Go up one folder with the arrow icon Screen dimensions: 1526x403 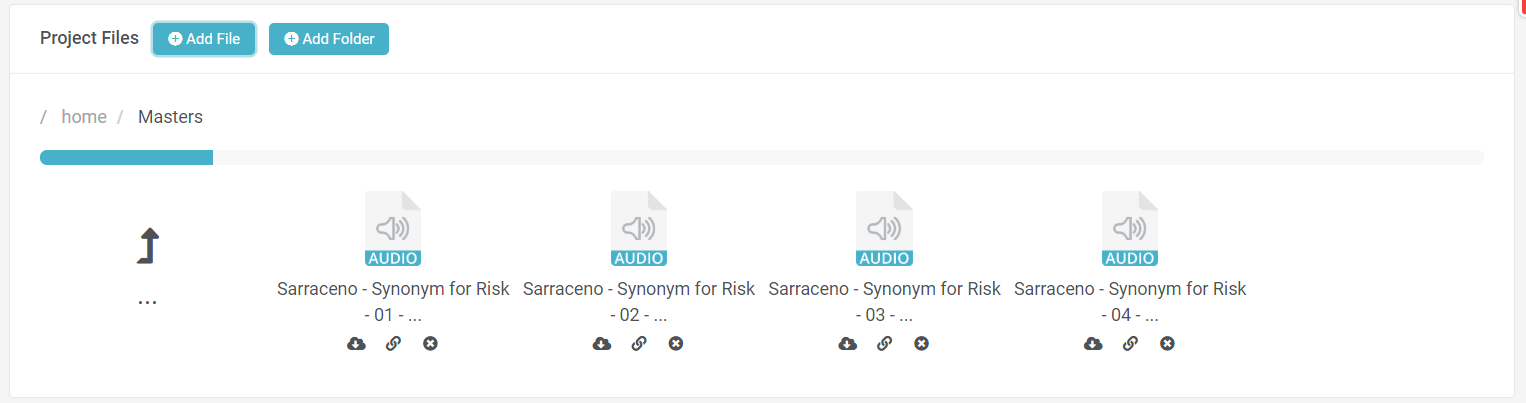(x=148, y=246)
